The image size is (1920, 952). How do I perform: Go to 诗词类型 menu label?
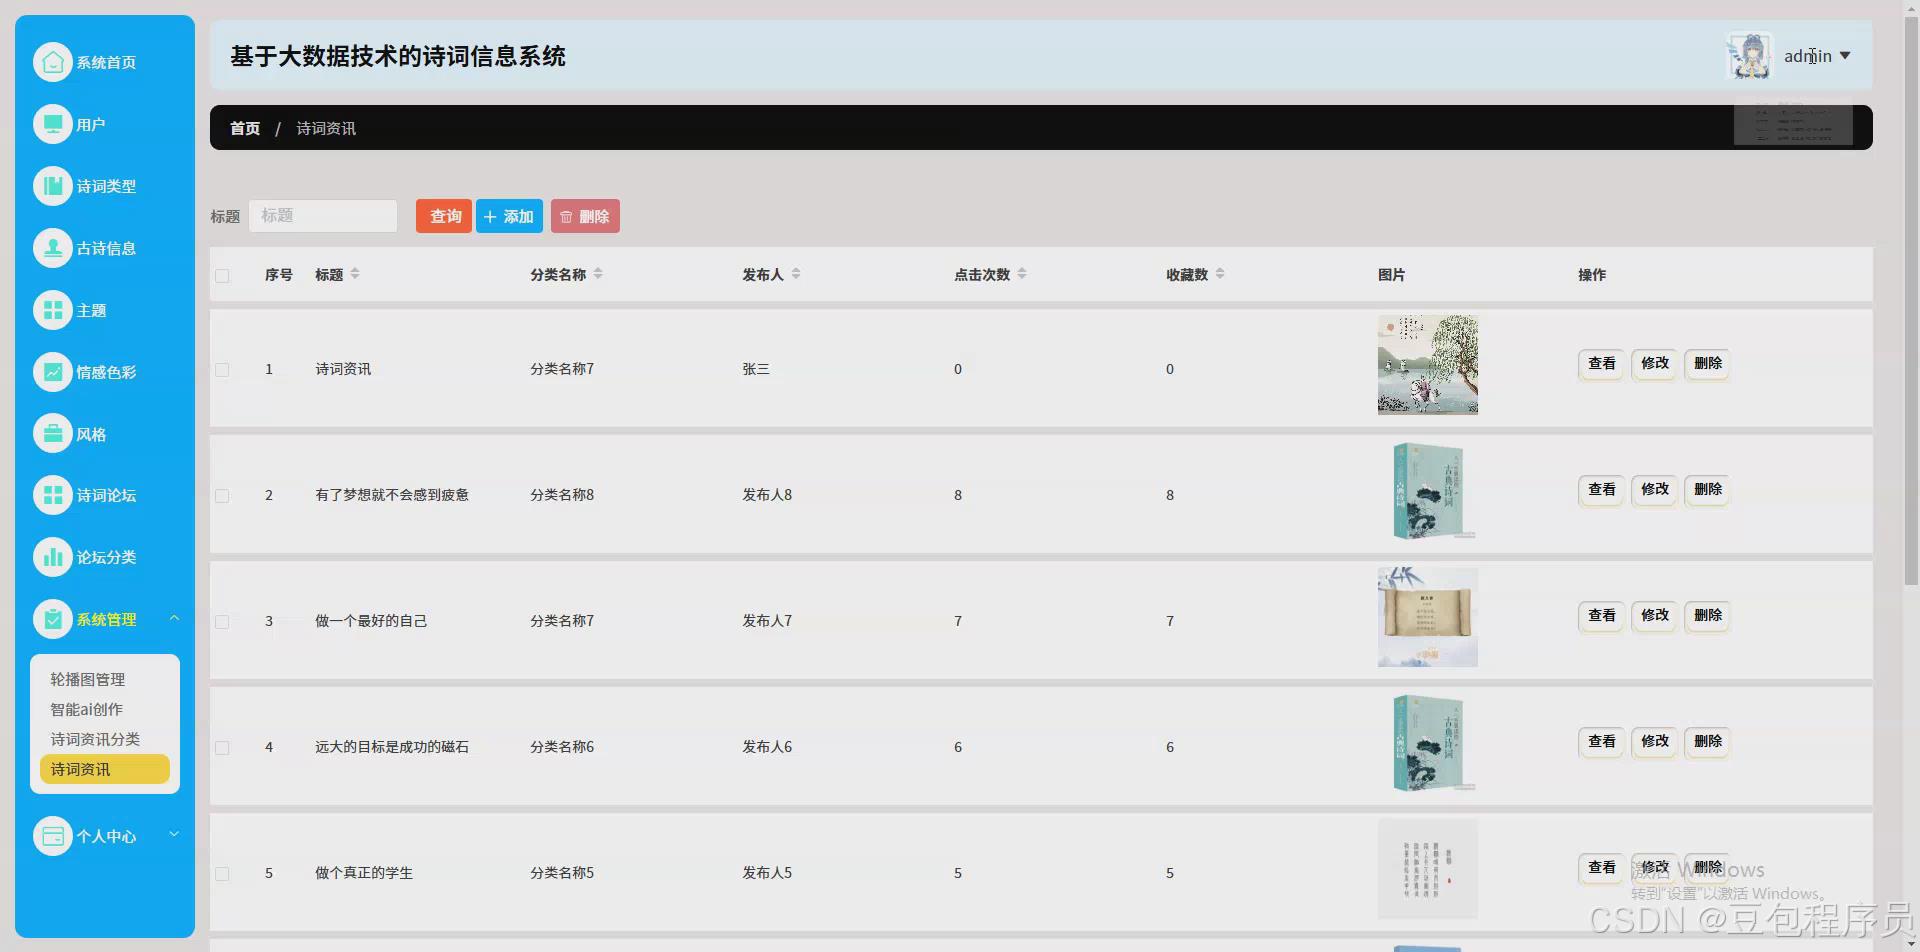(x=106, y=186)
